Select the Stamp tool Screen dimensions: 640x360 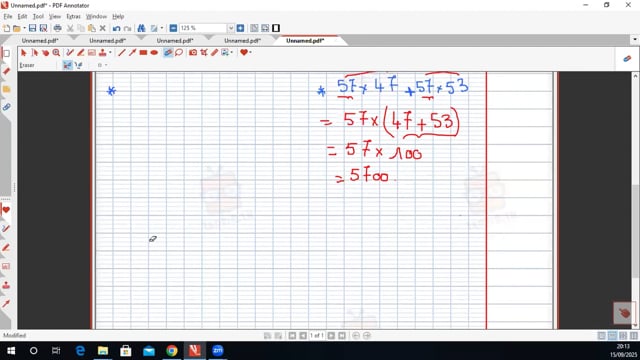click(102, 53)
